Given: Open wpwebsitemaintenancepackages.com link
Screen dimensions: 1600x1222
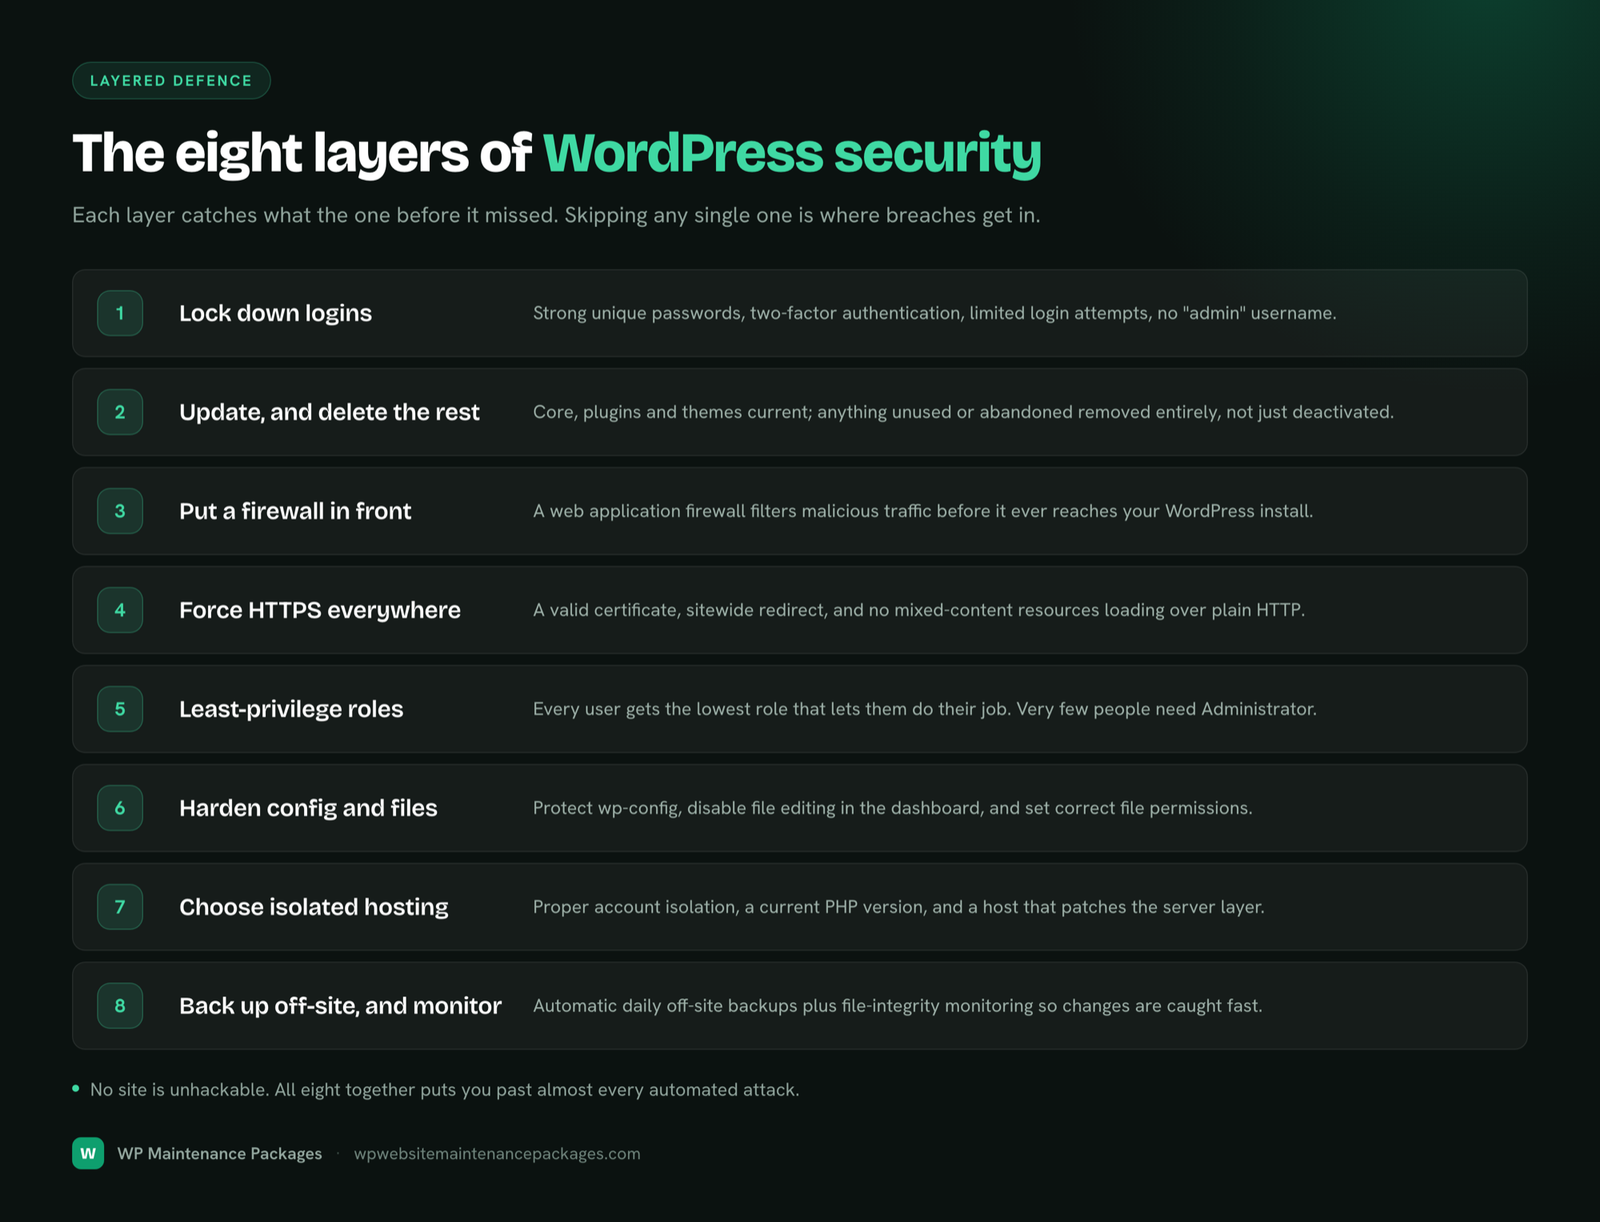Looking at the screenshot, I should click(497, 1154).
